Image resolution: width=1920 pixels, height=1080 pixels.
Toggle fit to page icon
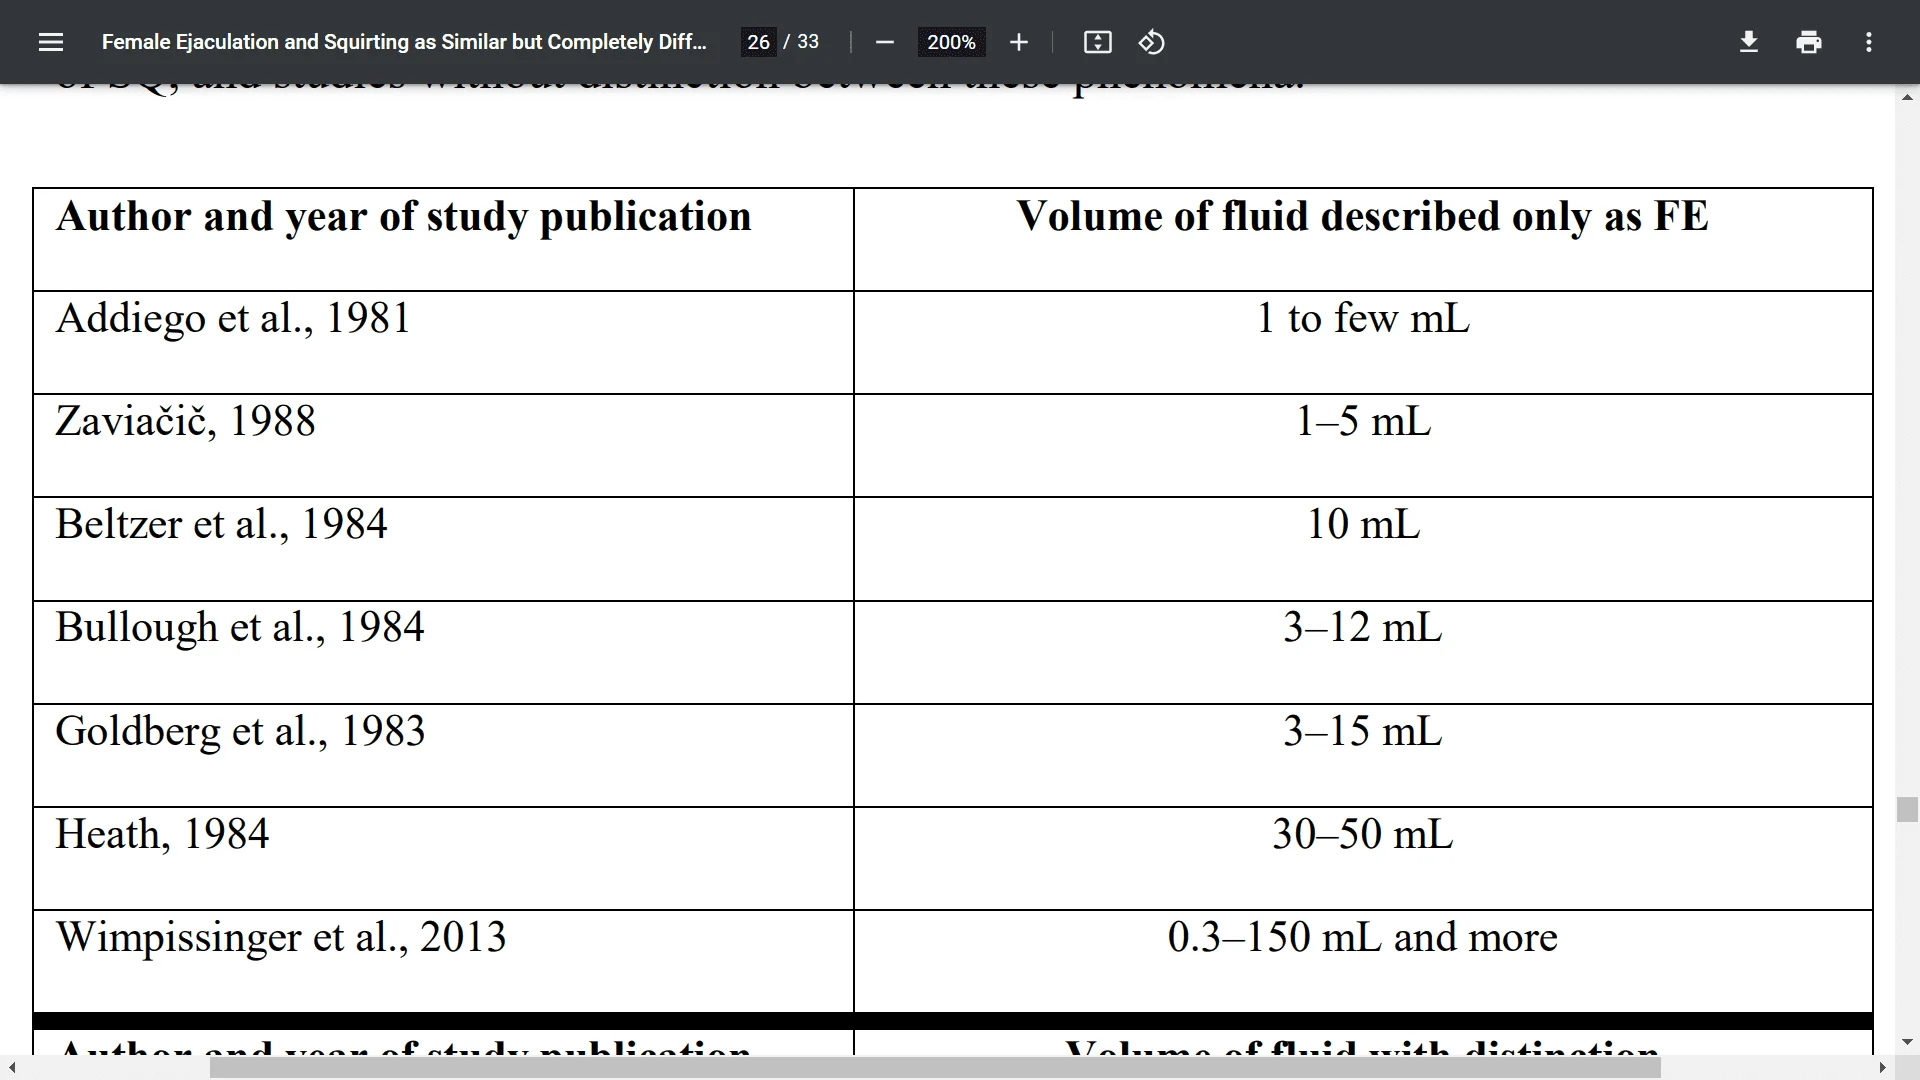(1097, 42)
